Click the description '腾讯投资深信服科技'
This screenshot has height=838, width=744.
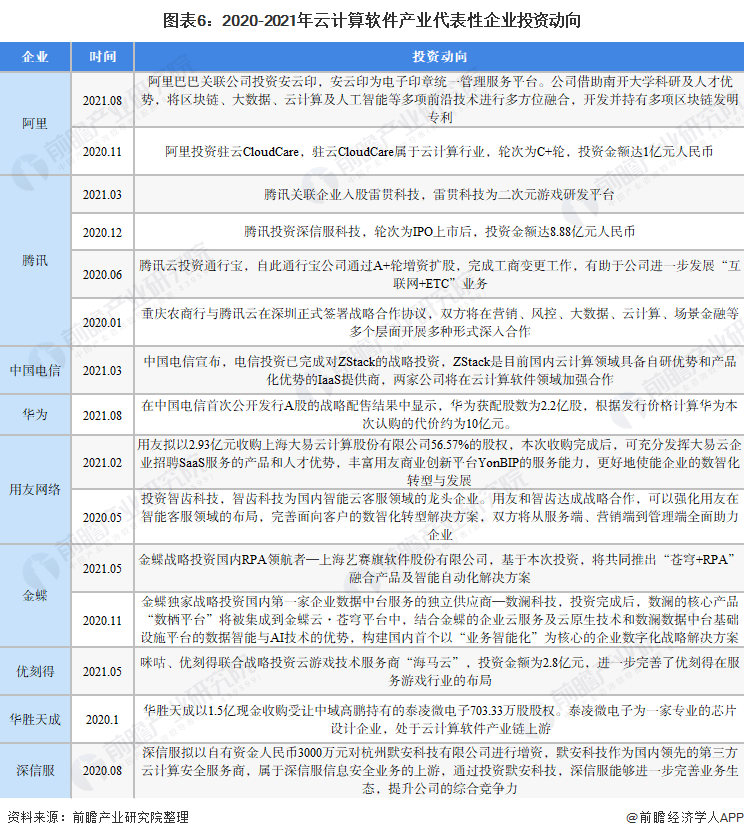(x=440, y=231)
